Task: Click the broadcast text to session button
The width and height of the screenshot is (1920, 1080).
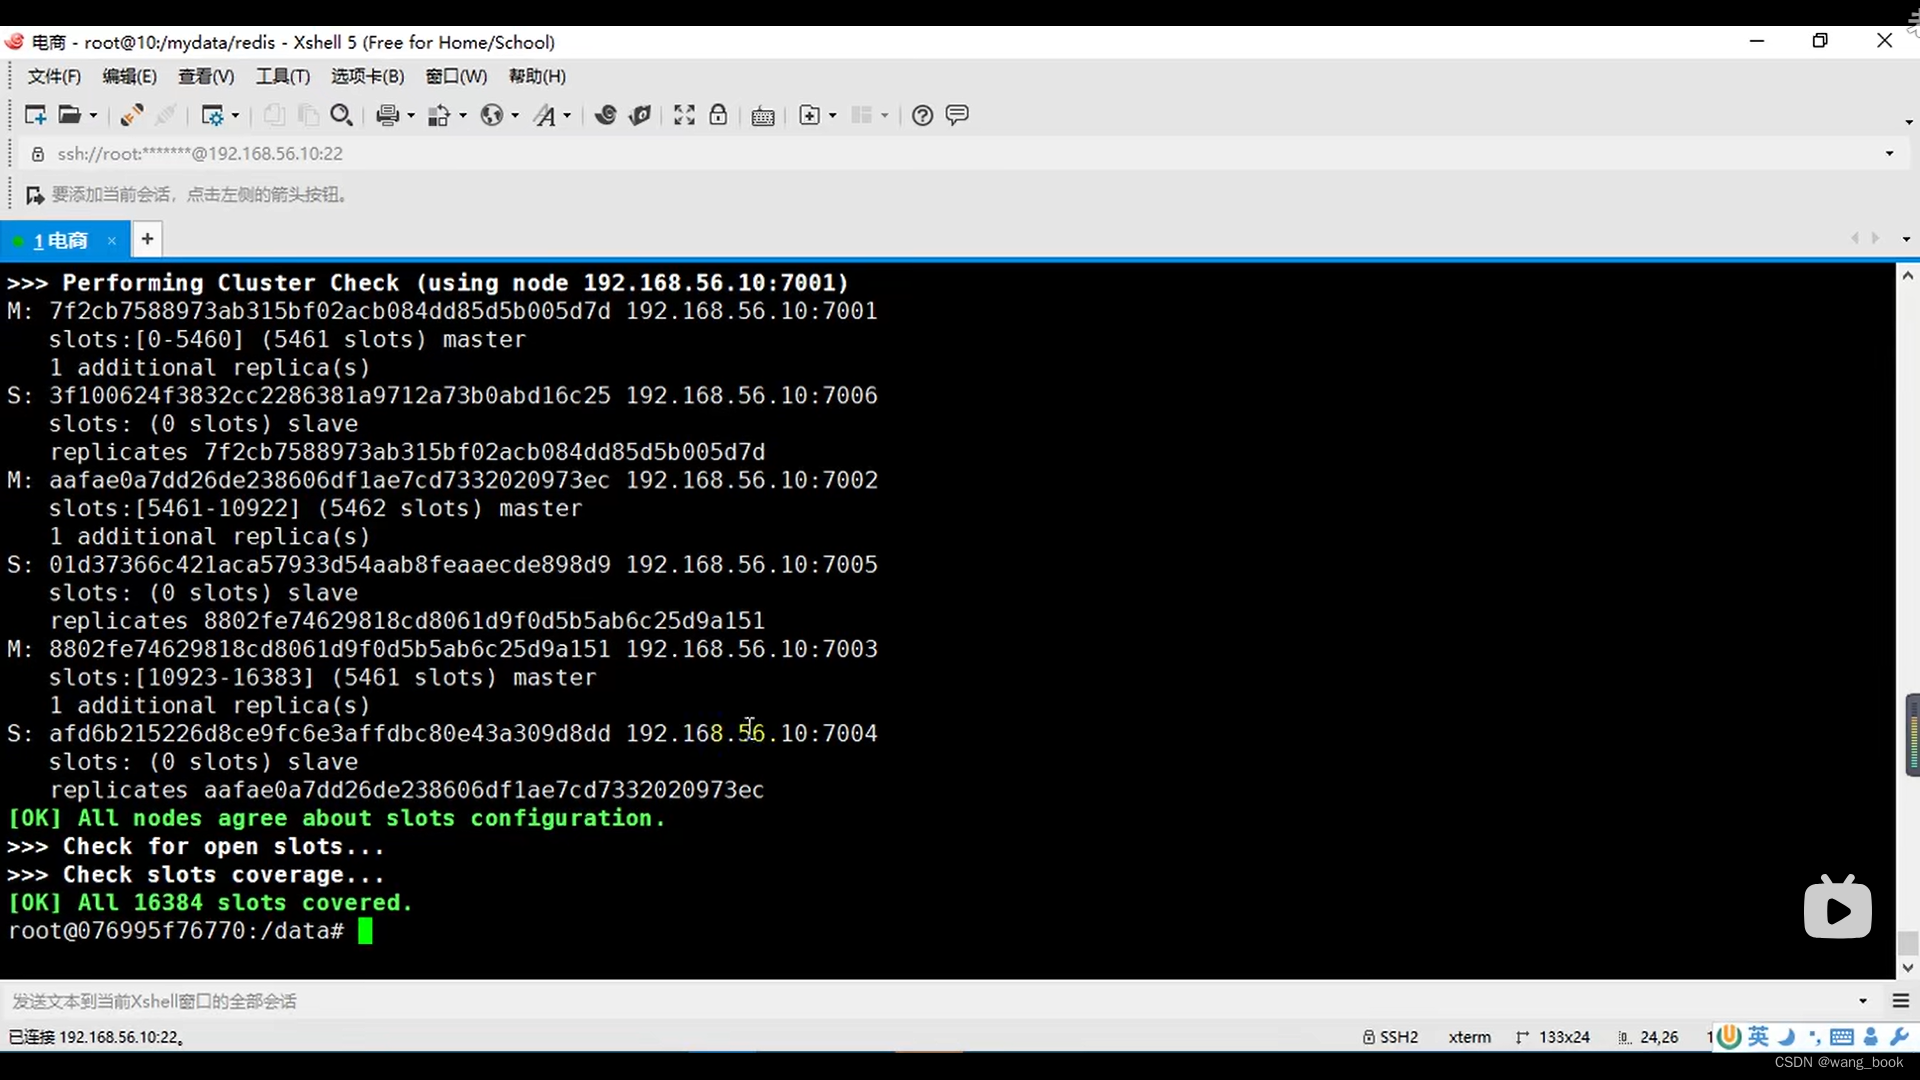Action: click(x=957, y=116)
